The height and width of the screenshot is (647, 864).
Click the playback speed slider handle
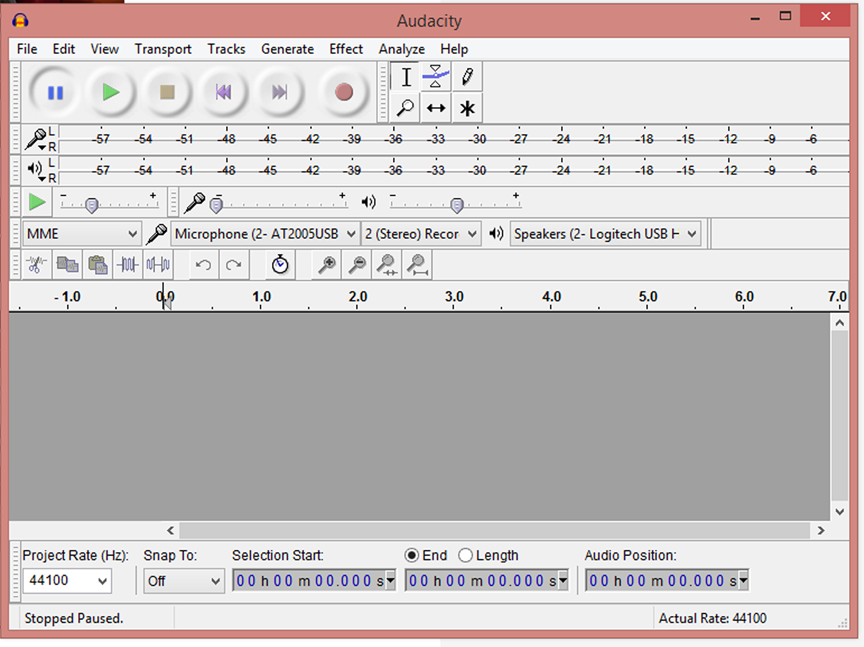click(92, 206)
